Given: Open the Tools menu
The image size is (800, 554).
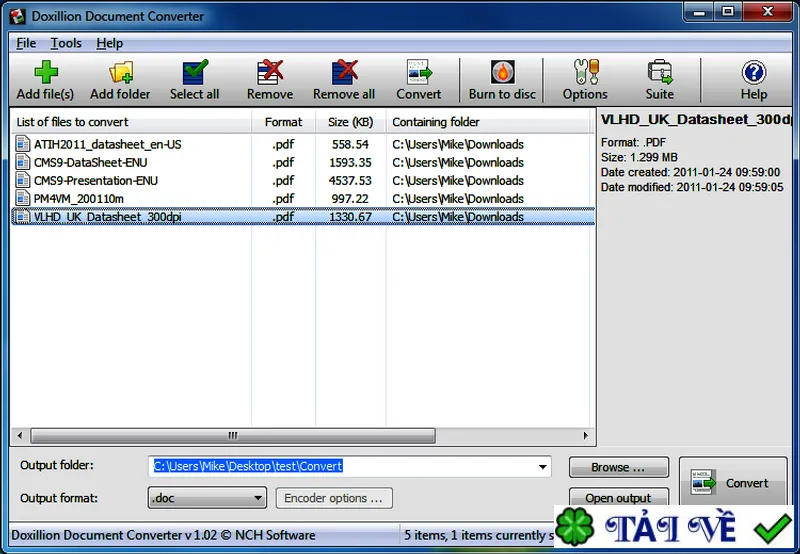Looking at the screenshot, I should pyautogui.click(x=66, y=43).
